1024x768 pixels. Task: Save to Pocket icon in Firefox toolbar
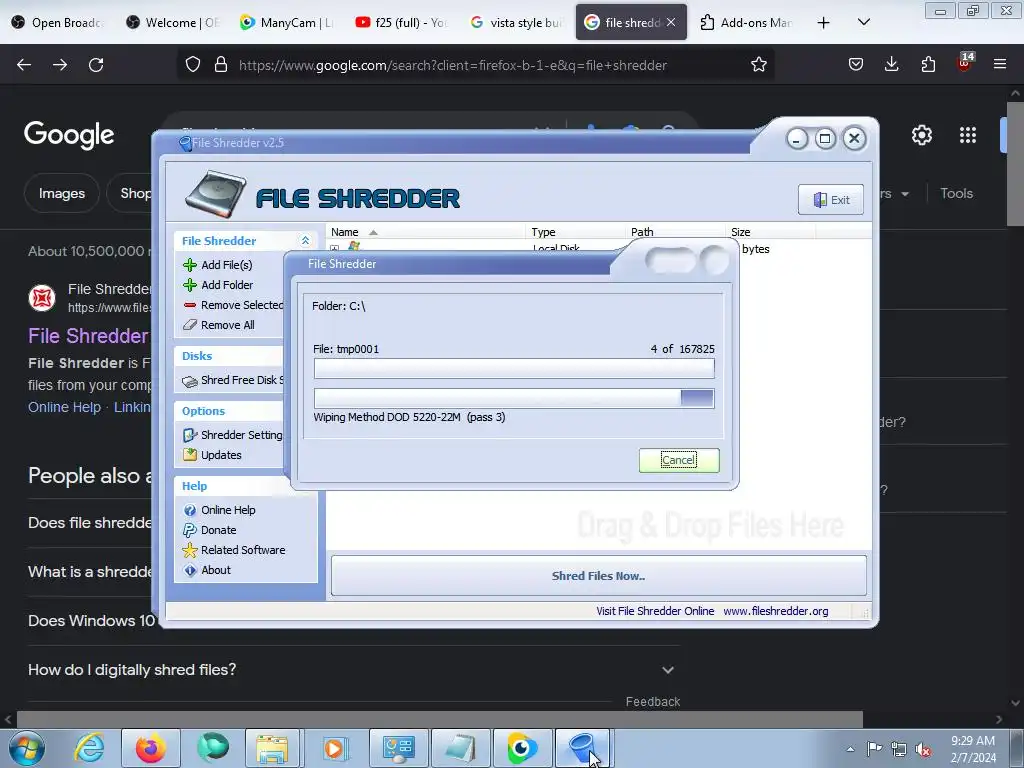point(856,64)
